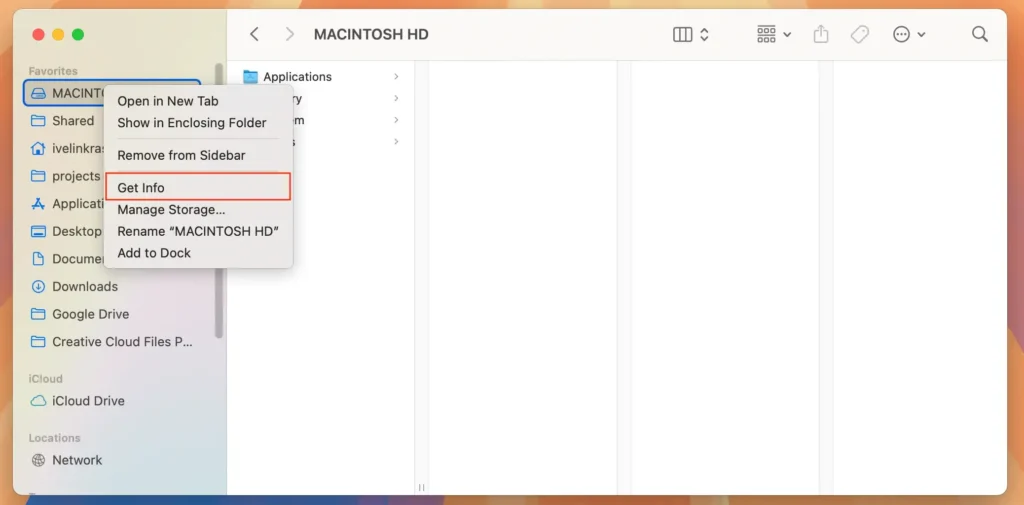
Task: Click the Applications sidebar icon
Action: pyautogui.click(x=39, y=204)
